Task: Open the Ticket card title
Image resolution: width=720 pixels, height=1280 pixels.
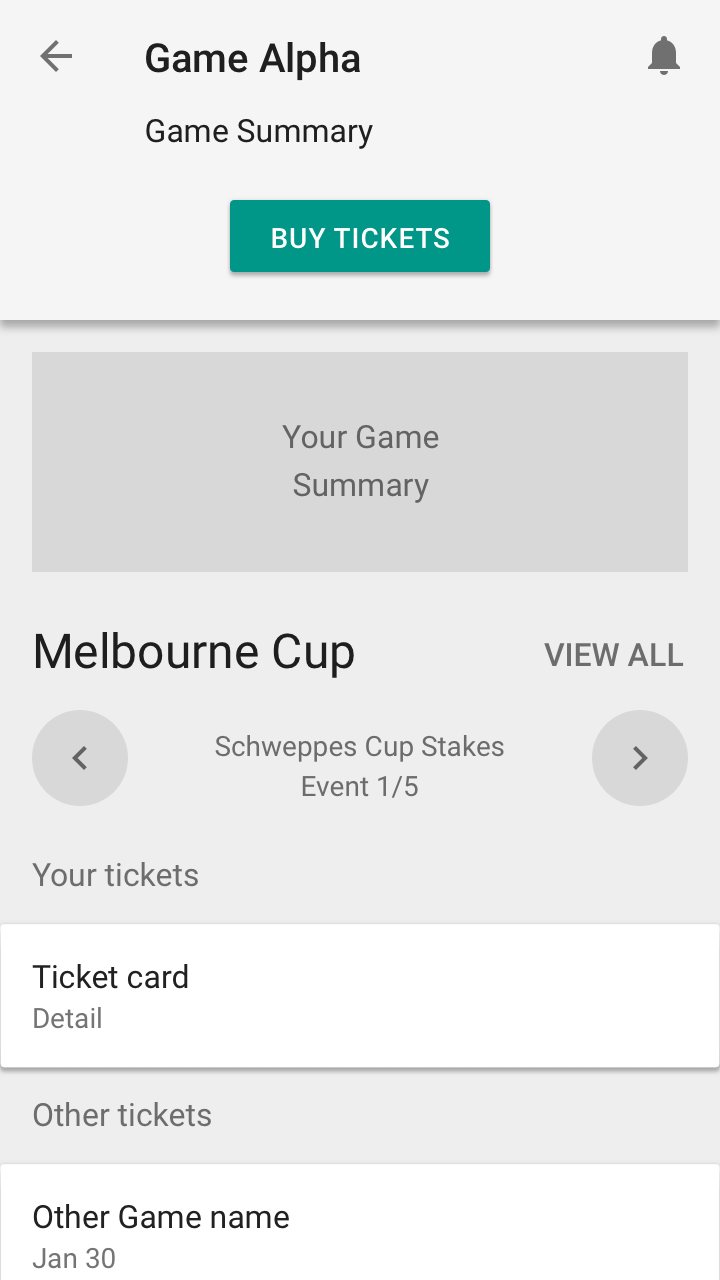Action: (111, 977)
